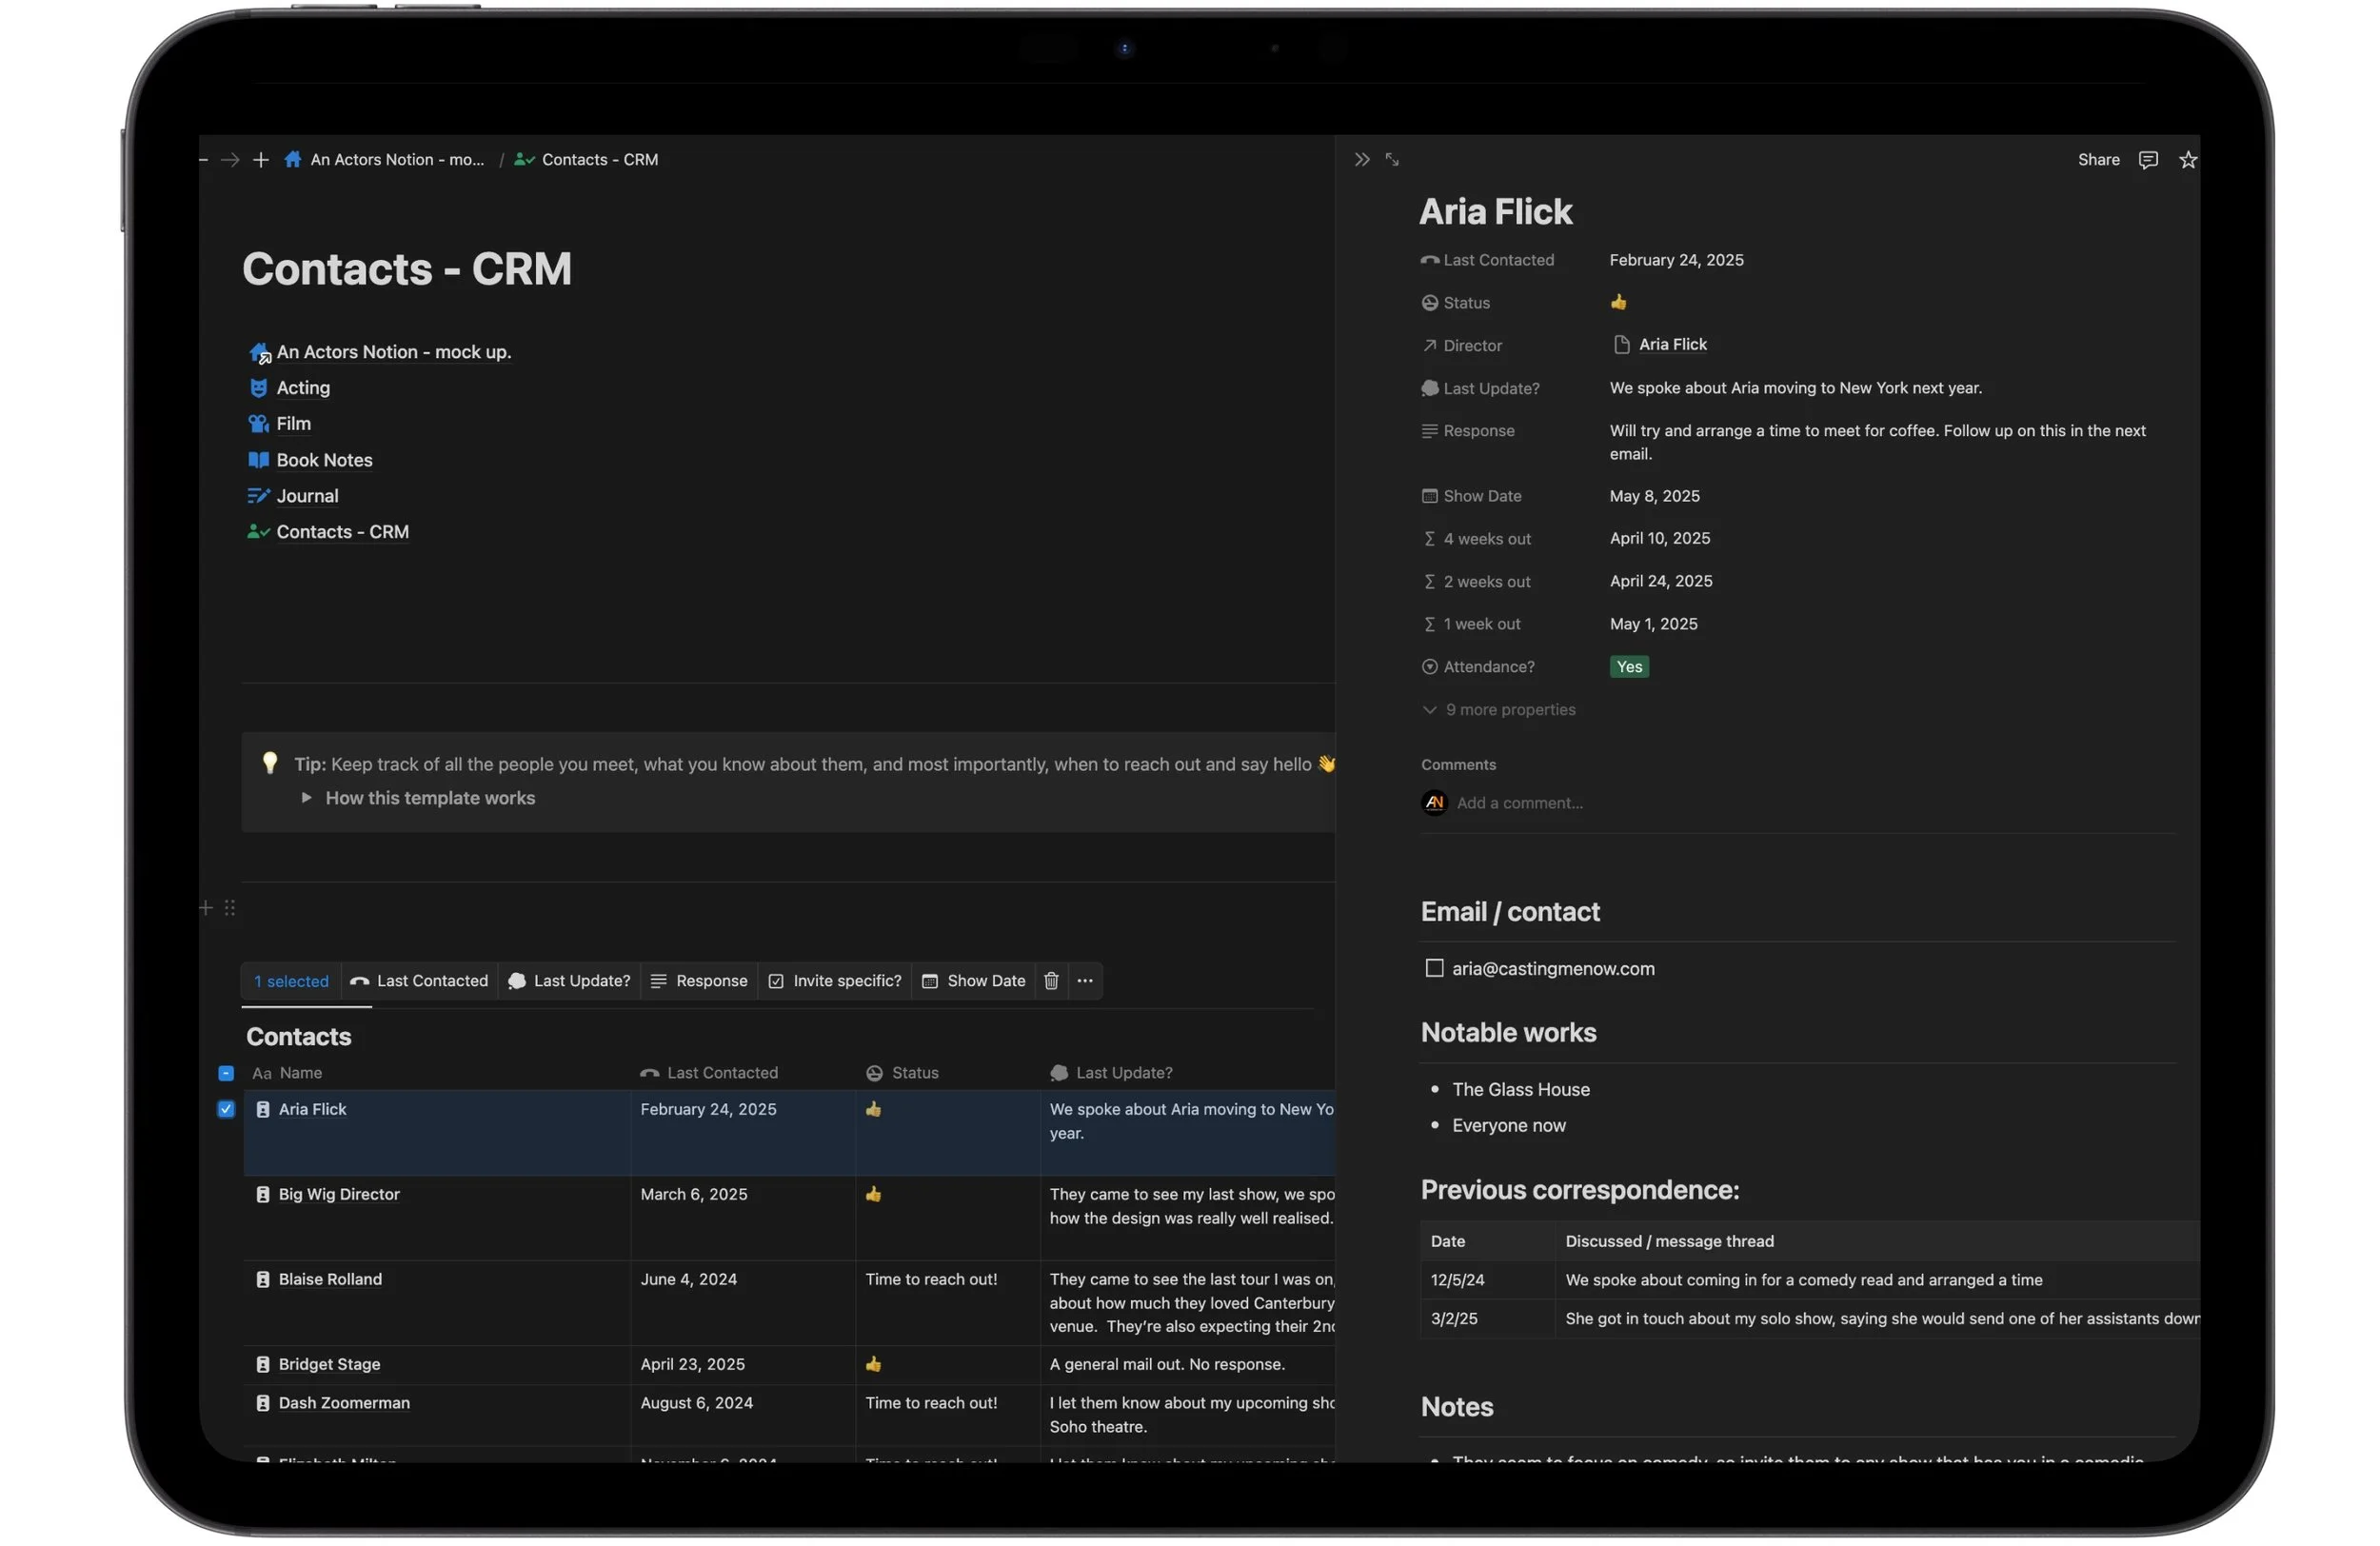Open the comments icon next to Share
2380x1546 pixels.
(x=2147, y=160)
